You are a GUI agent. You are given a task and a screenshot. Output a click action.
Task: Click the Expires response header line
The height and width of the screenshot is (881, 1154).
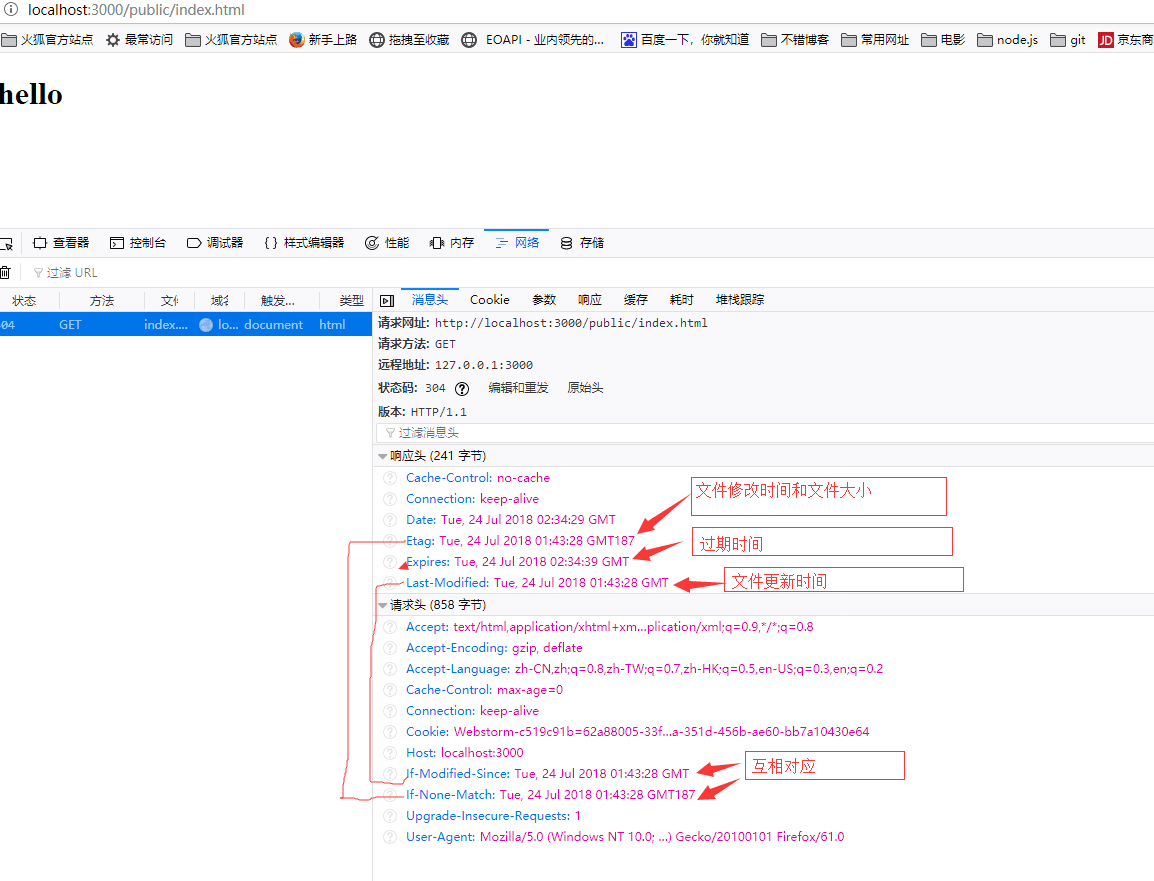pos(517,562)
